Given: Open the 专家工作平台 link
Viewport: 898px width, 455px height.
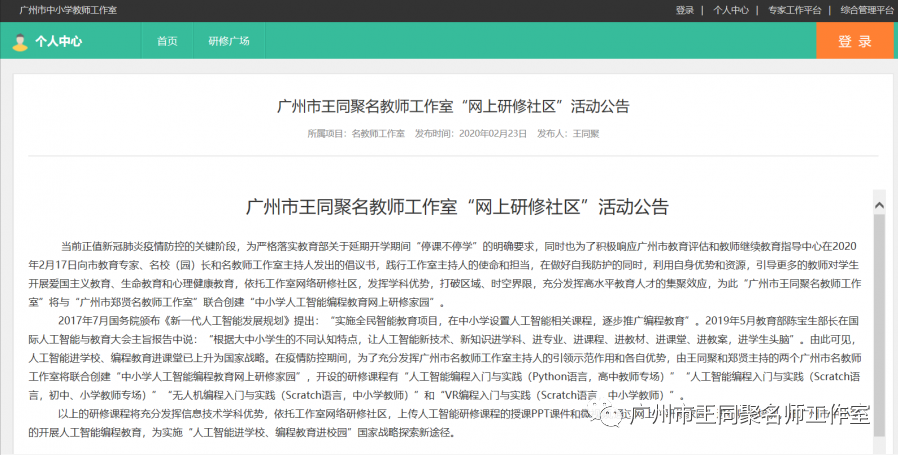Looking at the screenshot, I should tap(794, 10).
